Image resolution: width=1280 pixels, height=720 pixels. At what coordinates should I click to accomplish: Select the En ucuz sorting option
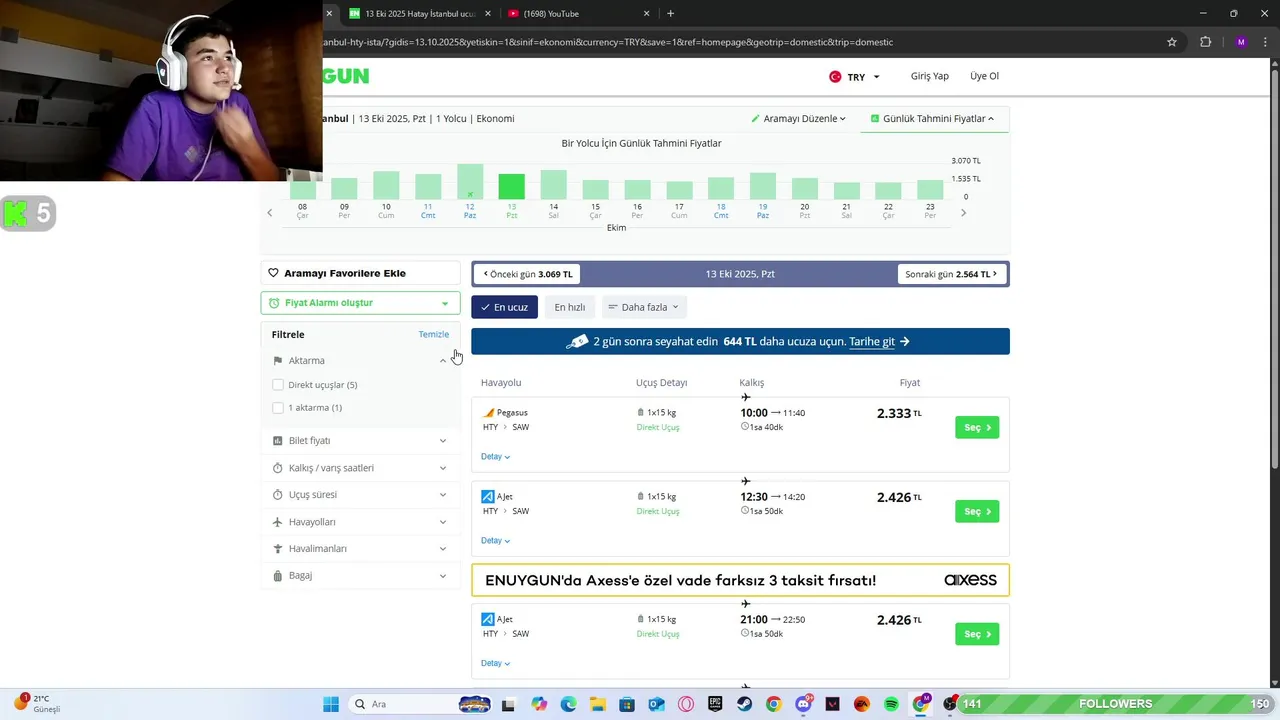(505, 307)
